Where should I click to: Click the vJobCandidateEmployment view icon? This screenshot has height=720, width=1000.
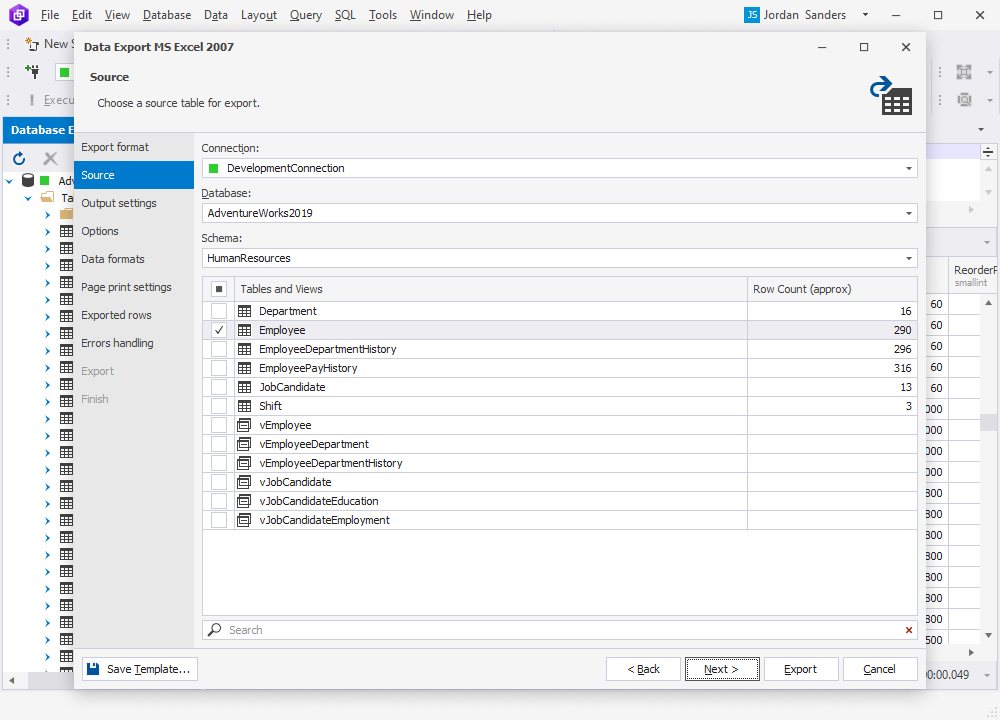(x=244, y=520)
